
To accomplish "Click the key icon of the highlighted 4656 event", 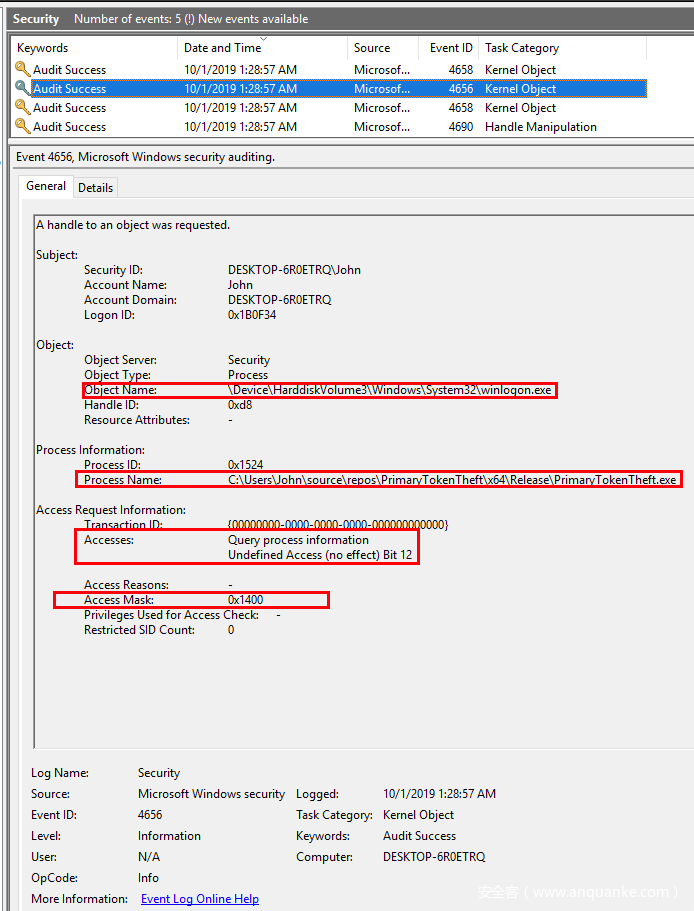I will click(x=22, y=89).
